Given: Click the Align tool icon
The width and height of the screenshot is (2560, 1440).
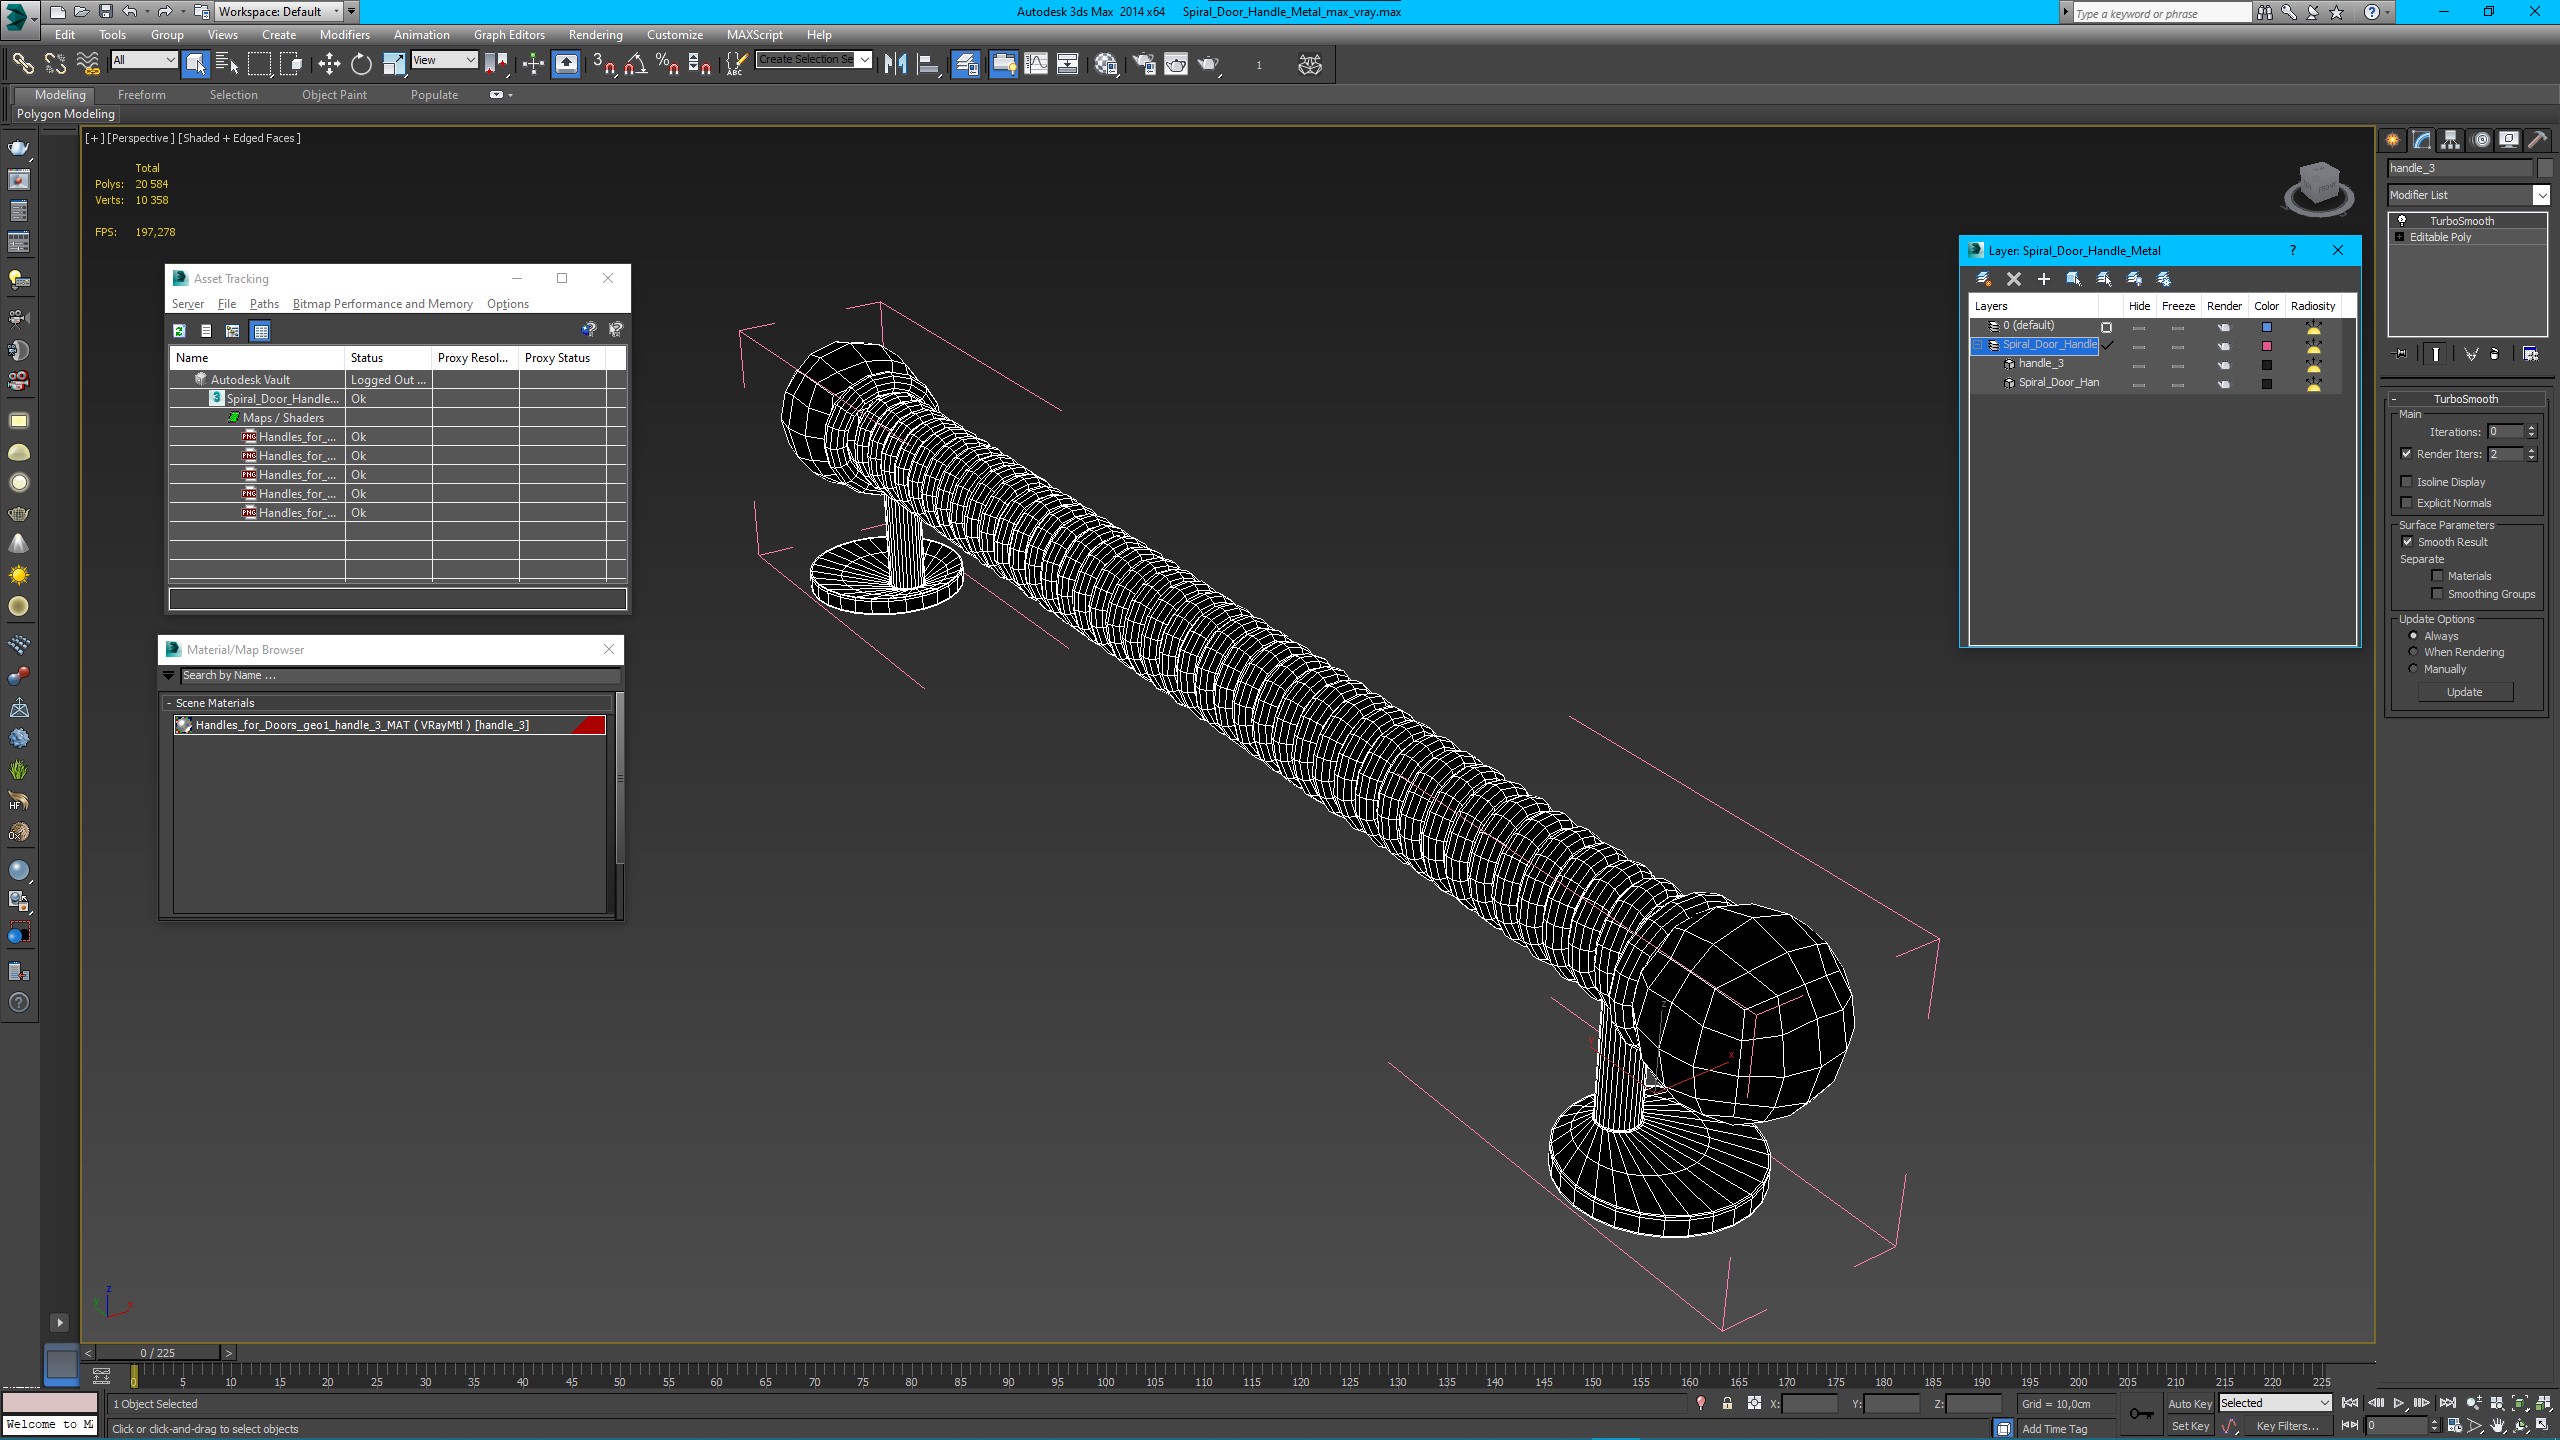Looking at the screenshot, I should point(928,64).
